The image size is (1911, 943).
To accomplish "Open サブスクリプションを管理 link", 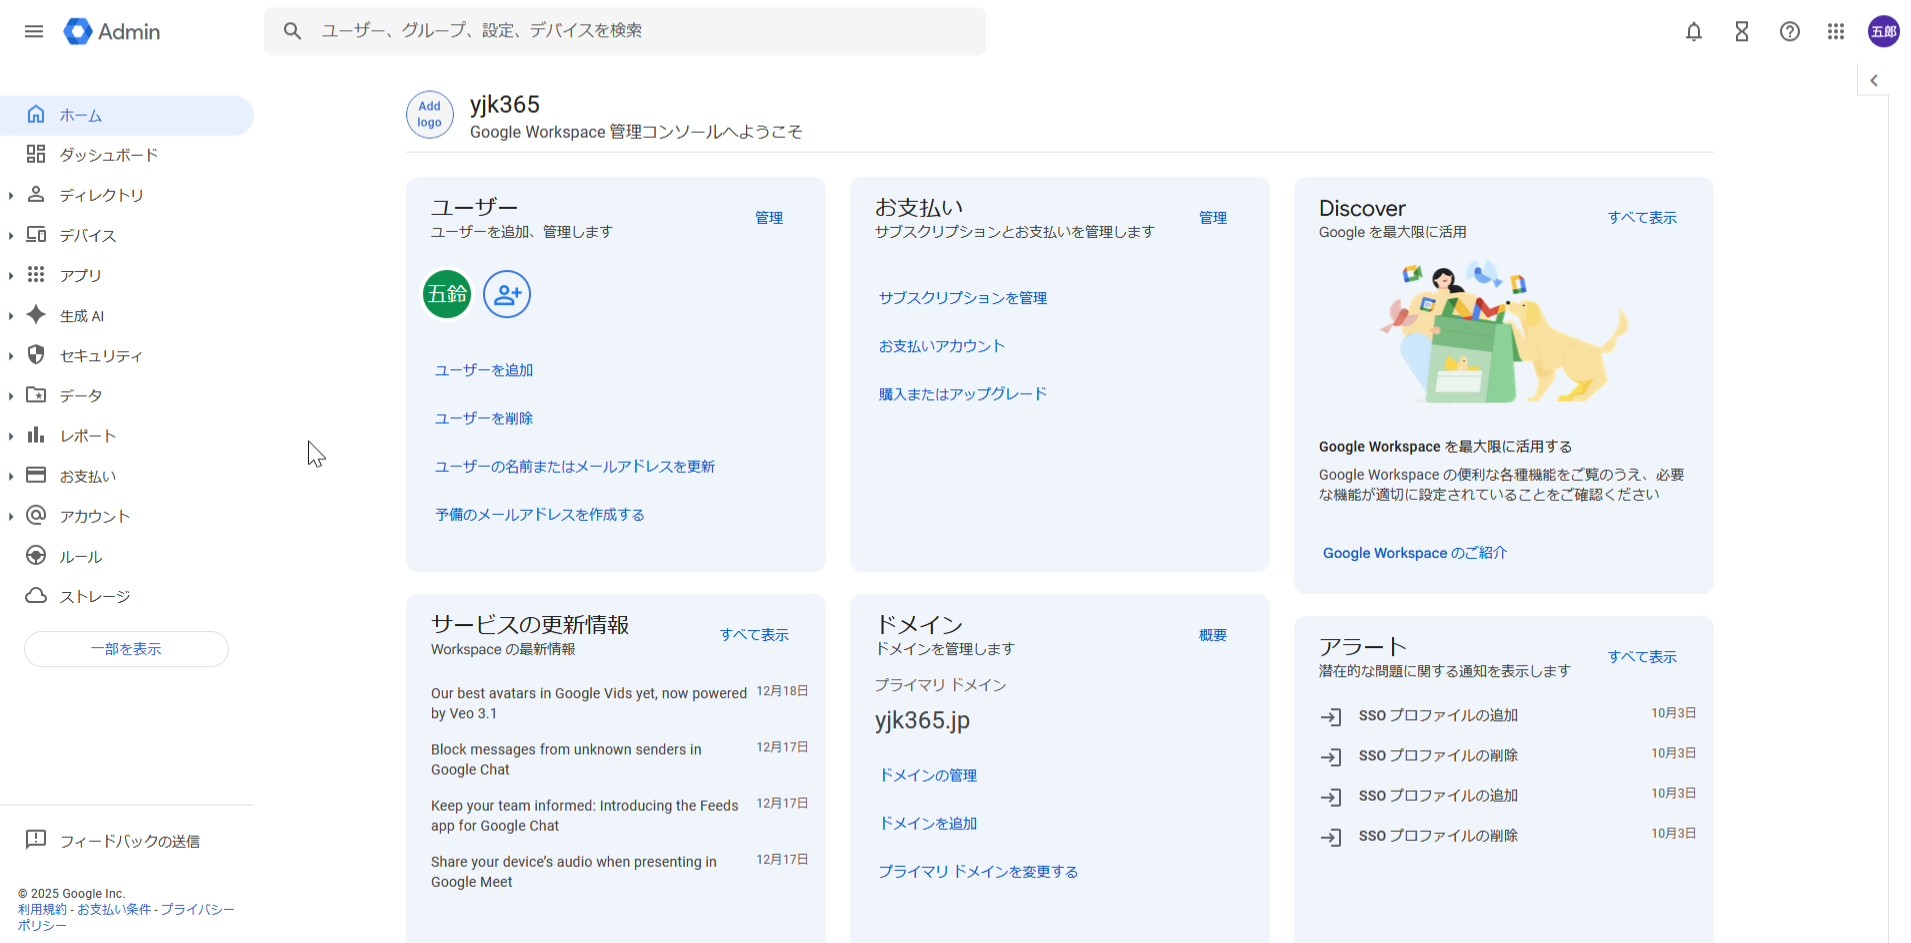I will (962, 298).
